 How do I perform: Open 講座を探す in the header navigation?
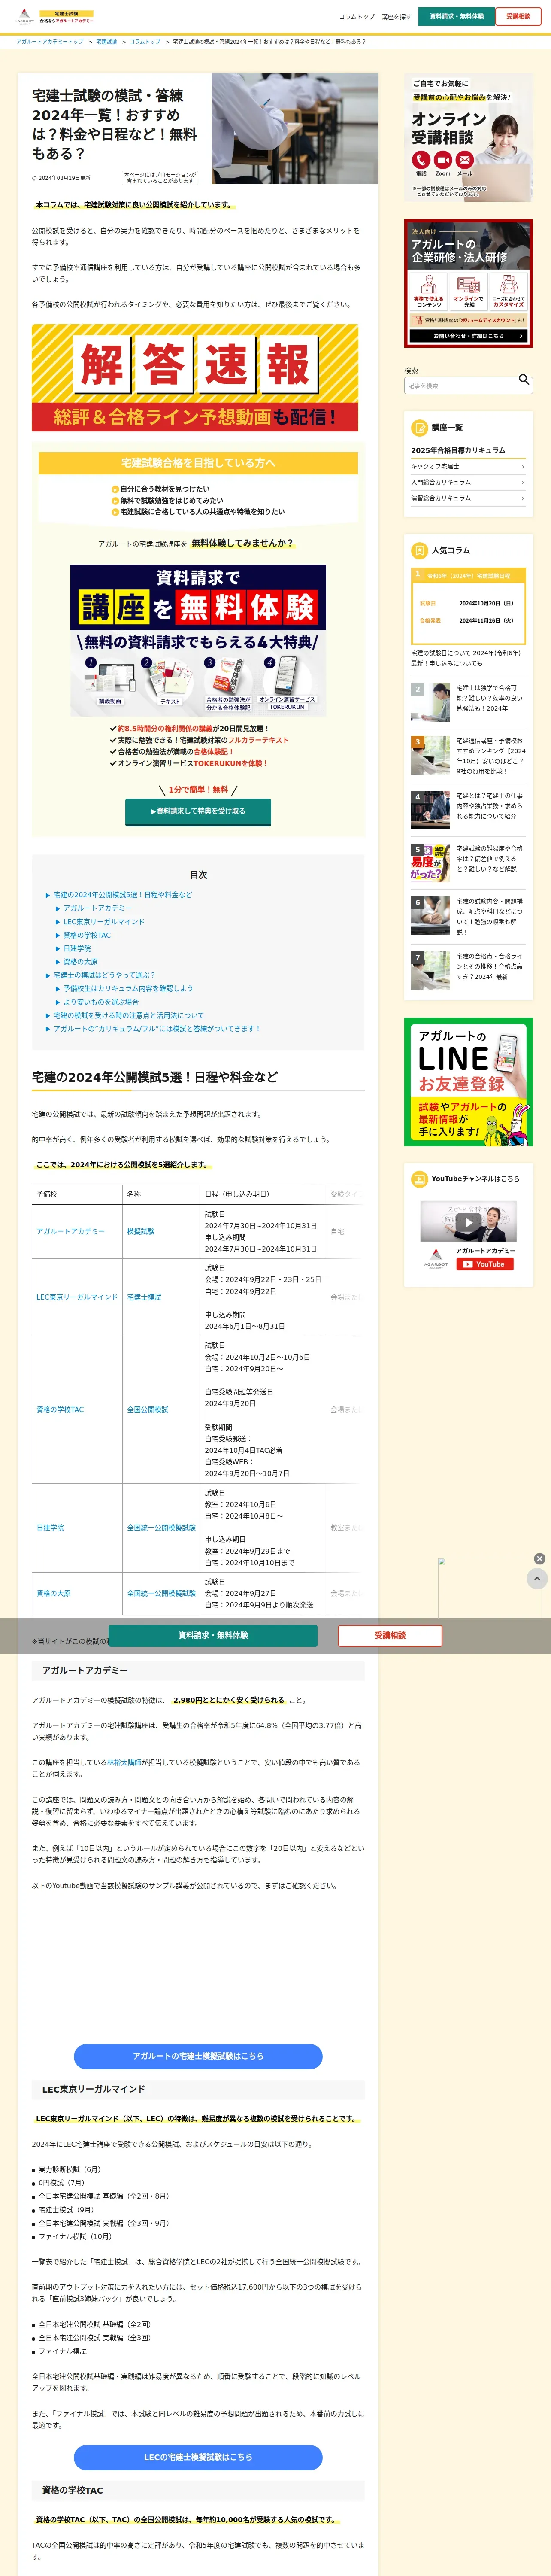coord(396,17)
